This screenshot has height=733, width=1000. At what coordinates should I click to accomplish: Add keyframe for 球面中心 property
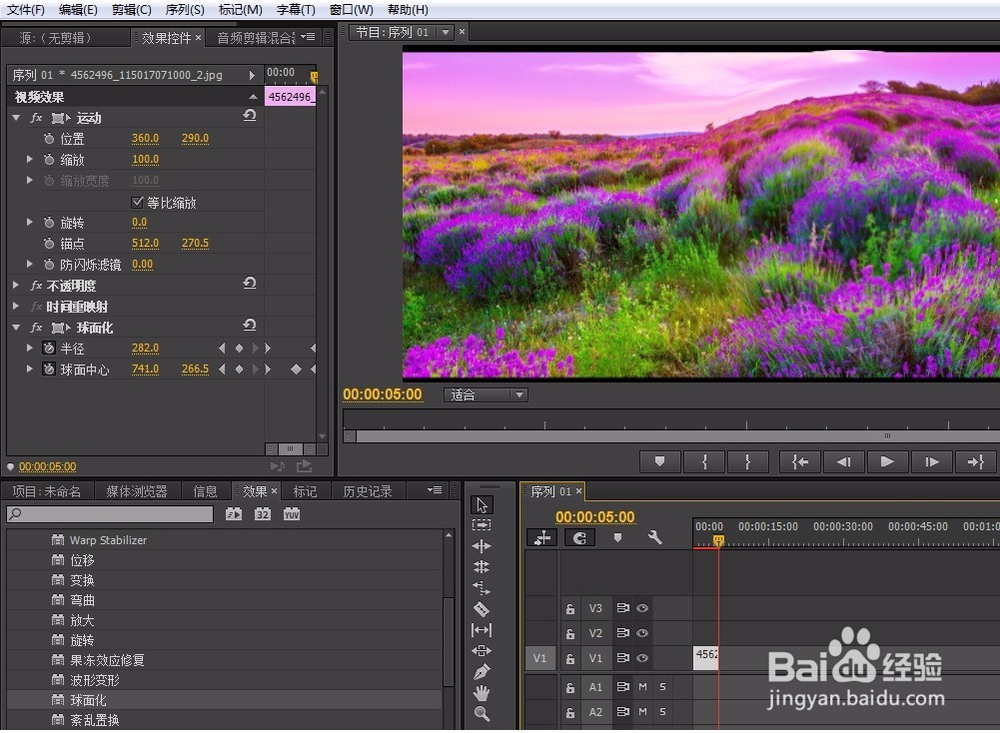(239, 369)
